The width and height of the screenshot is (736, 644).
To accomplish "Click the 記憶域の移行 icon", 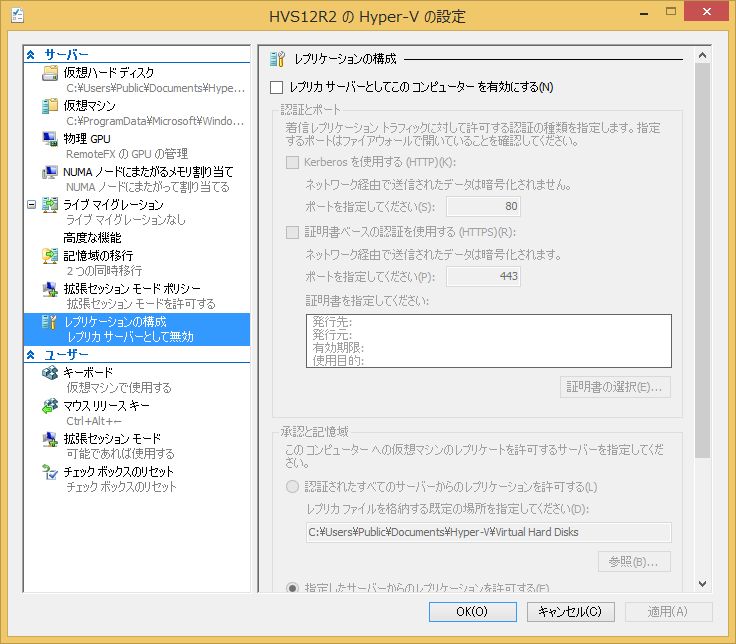I will [x=50, y=256].
